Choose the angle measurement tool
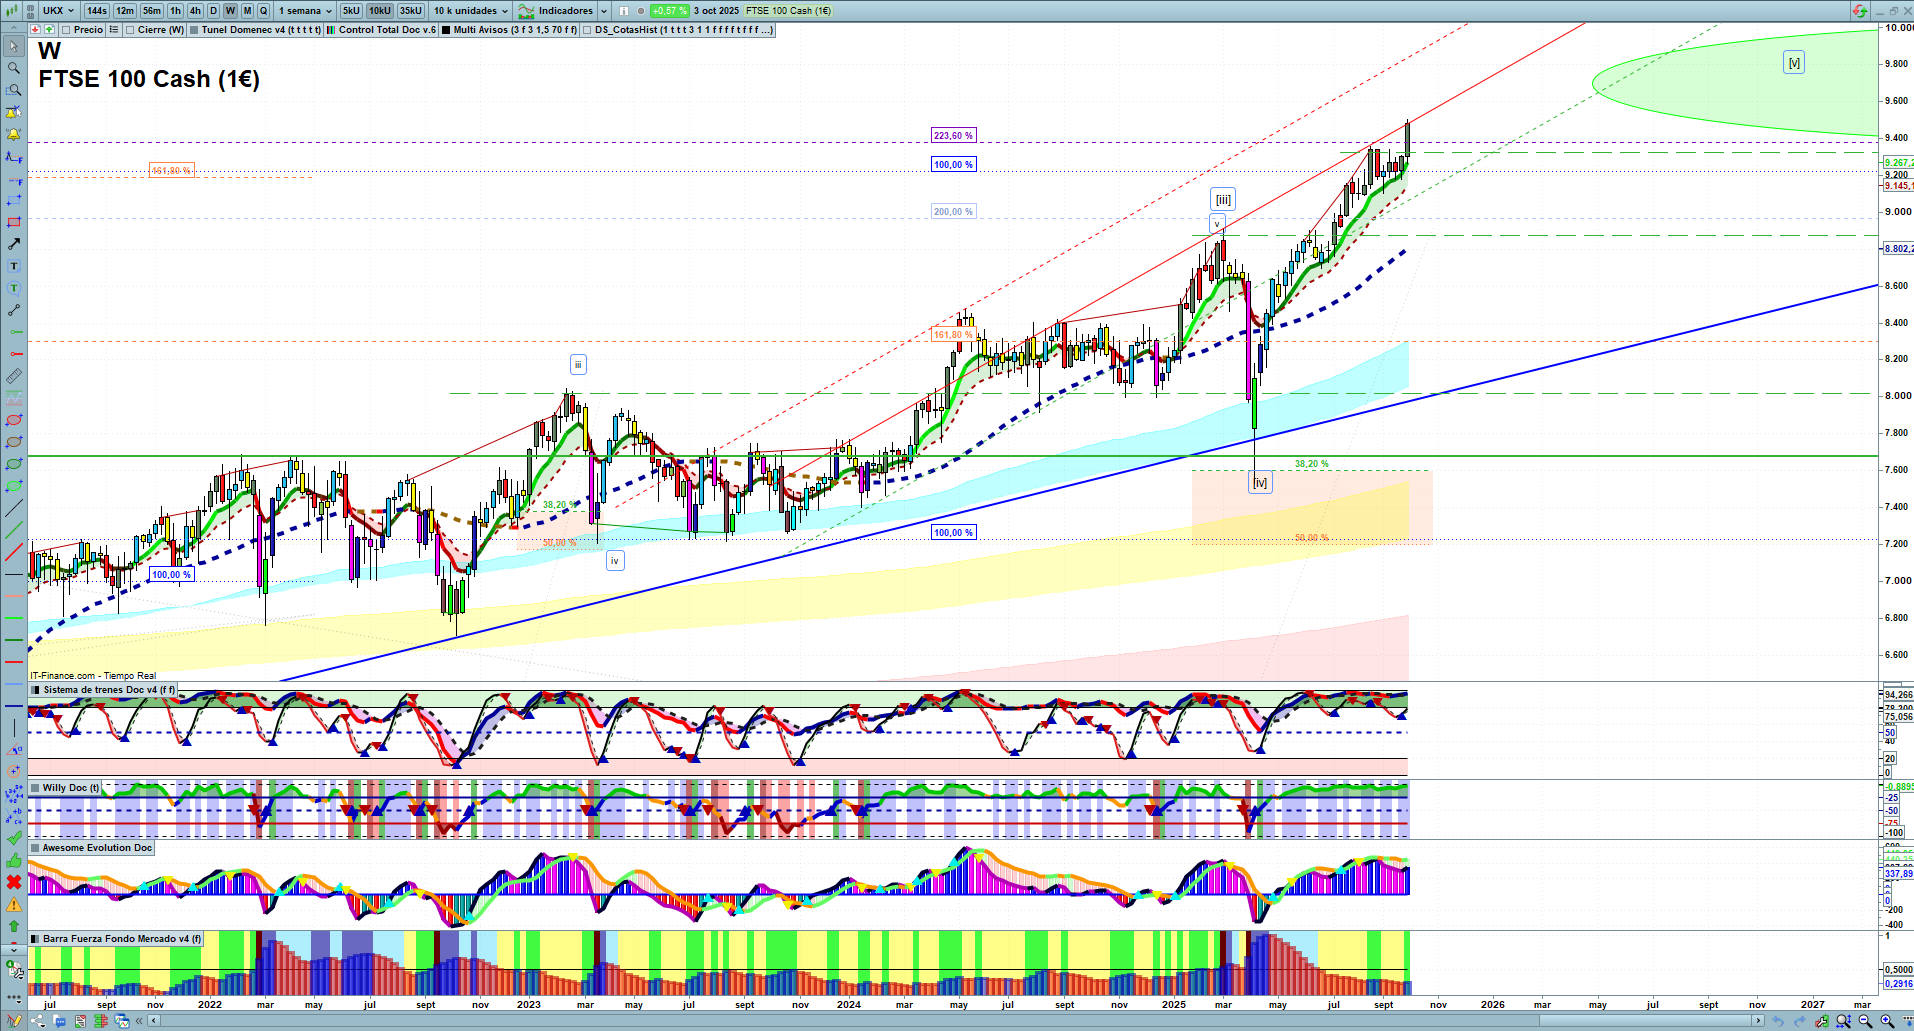This screenshot has width=1914, height=1031. (14, 750)
